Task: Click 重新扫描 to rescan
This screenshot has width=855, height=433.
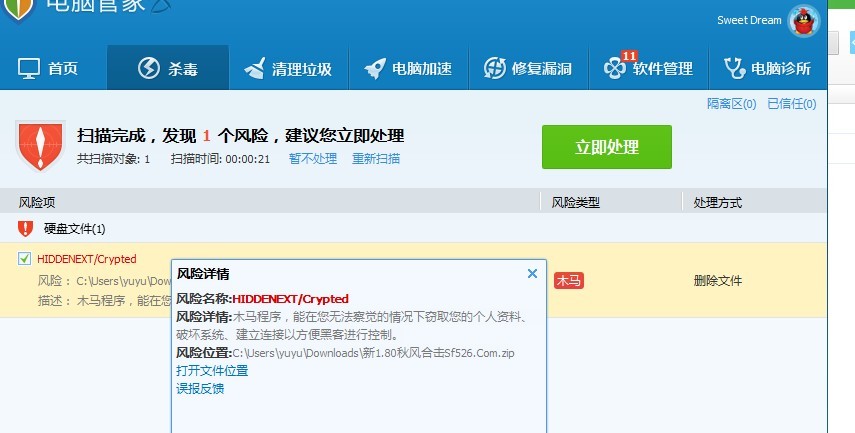Action: [x=376, y=159]
